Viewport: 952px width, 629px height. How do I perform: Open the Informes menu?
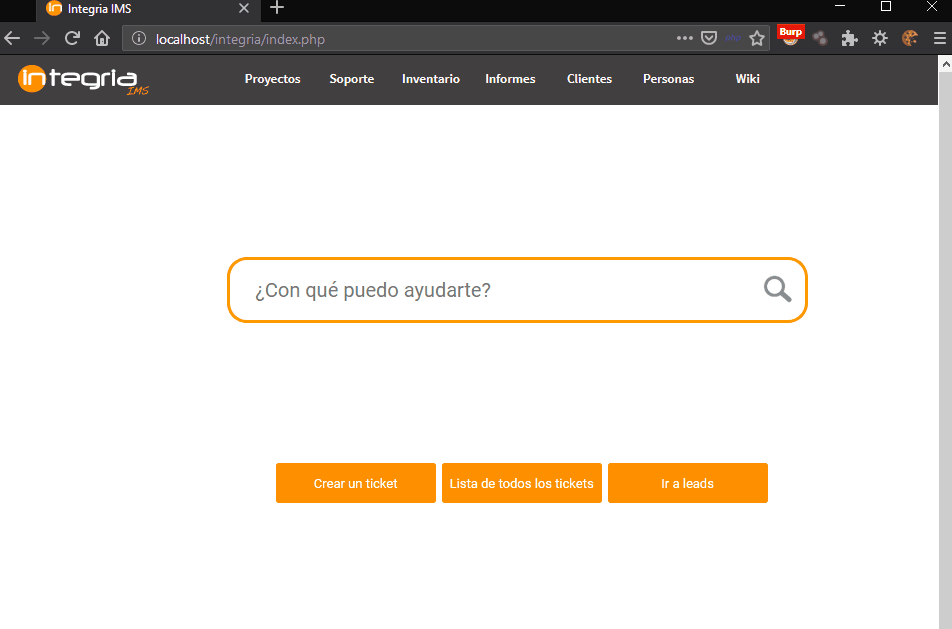point(510,79)
